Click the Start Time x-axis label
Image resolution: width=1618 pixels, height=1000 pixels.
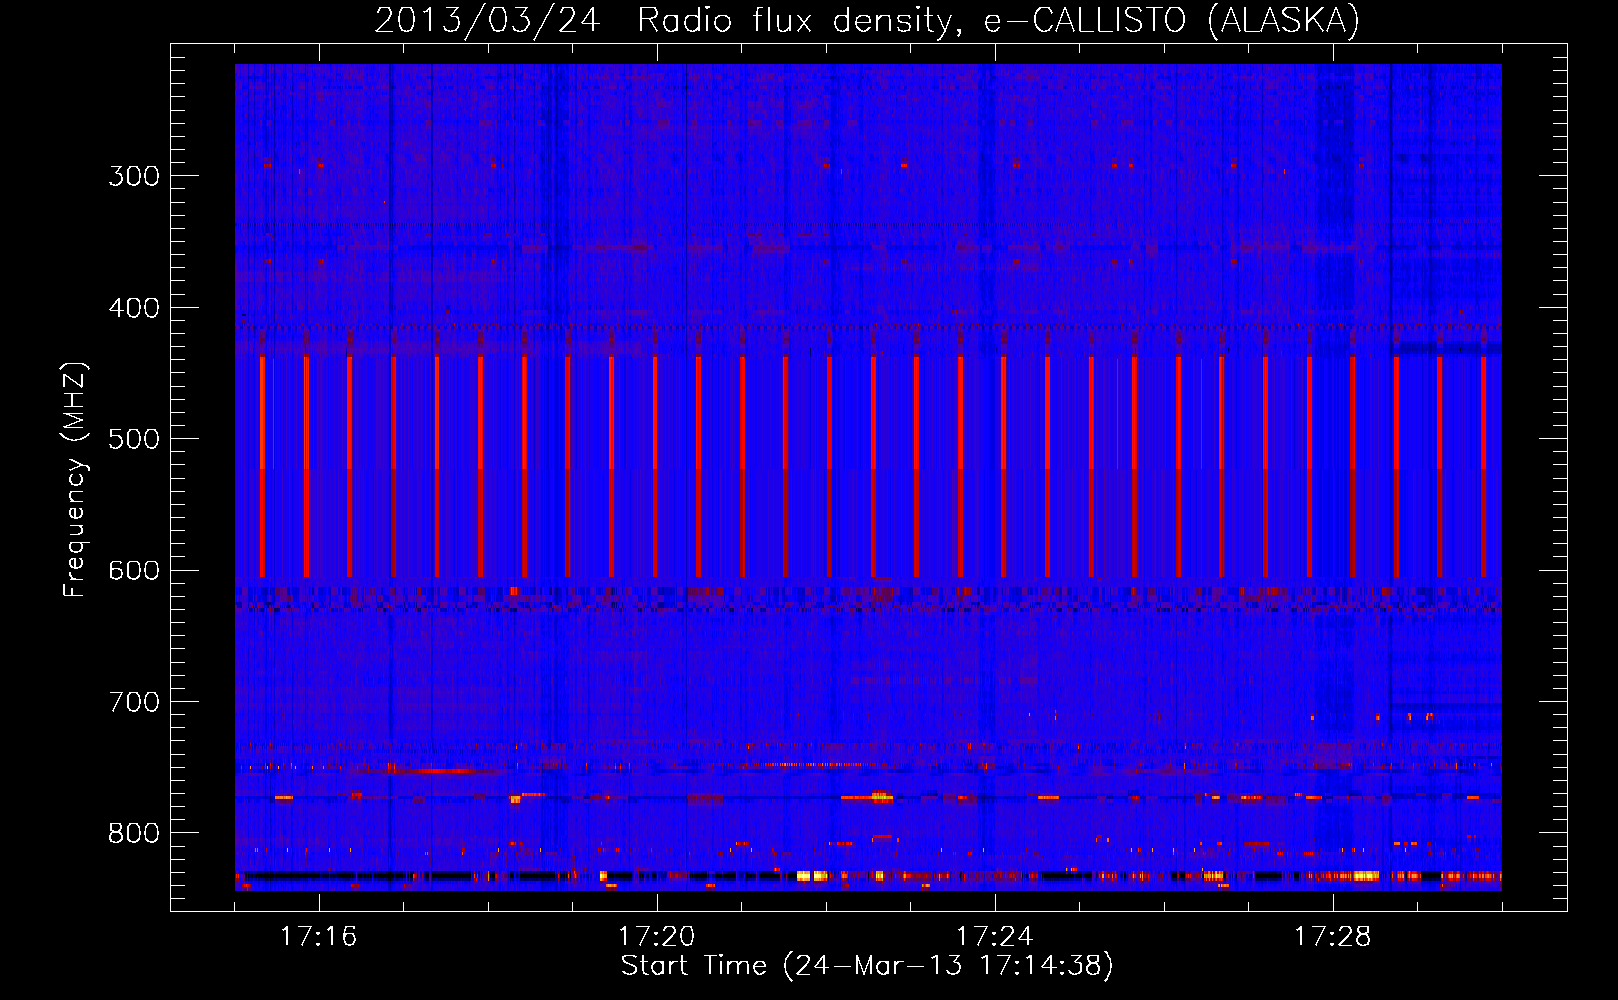pos(867,966)
